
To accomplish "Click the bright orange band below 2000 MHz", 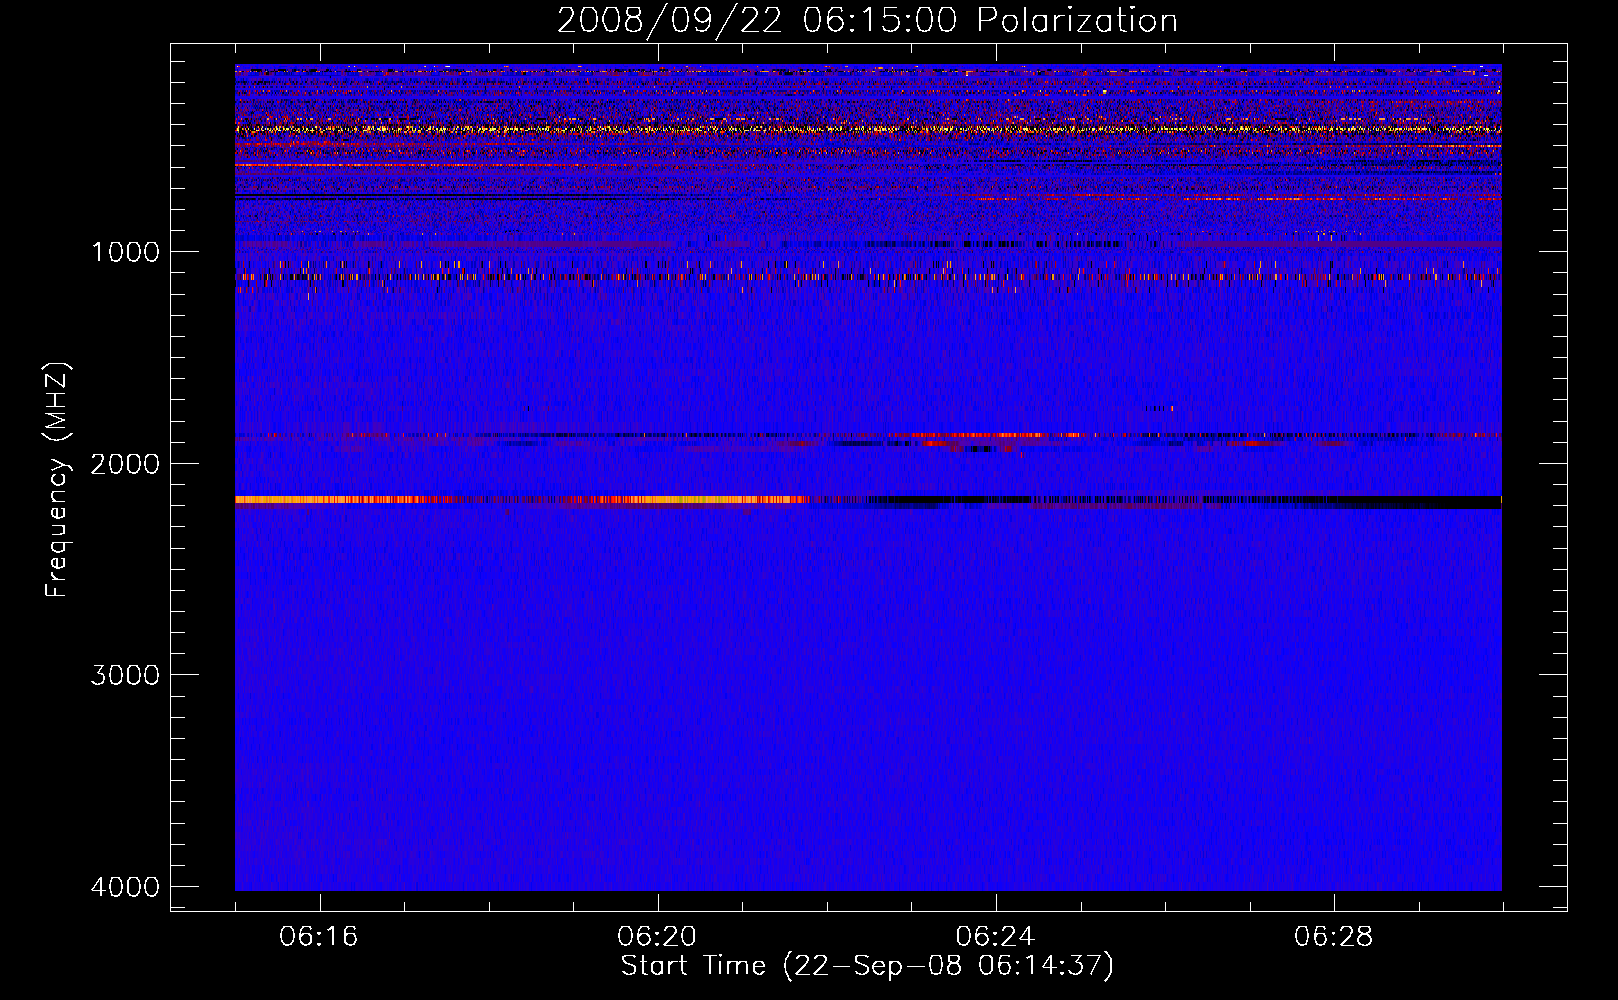I will [x=500, y=499].
